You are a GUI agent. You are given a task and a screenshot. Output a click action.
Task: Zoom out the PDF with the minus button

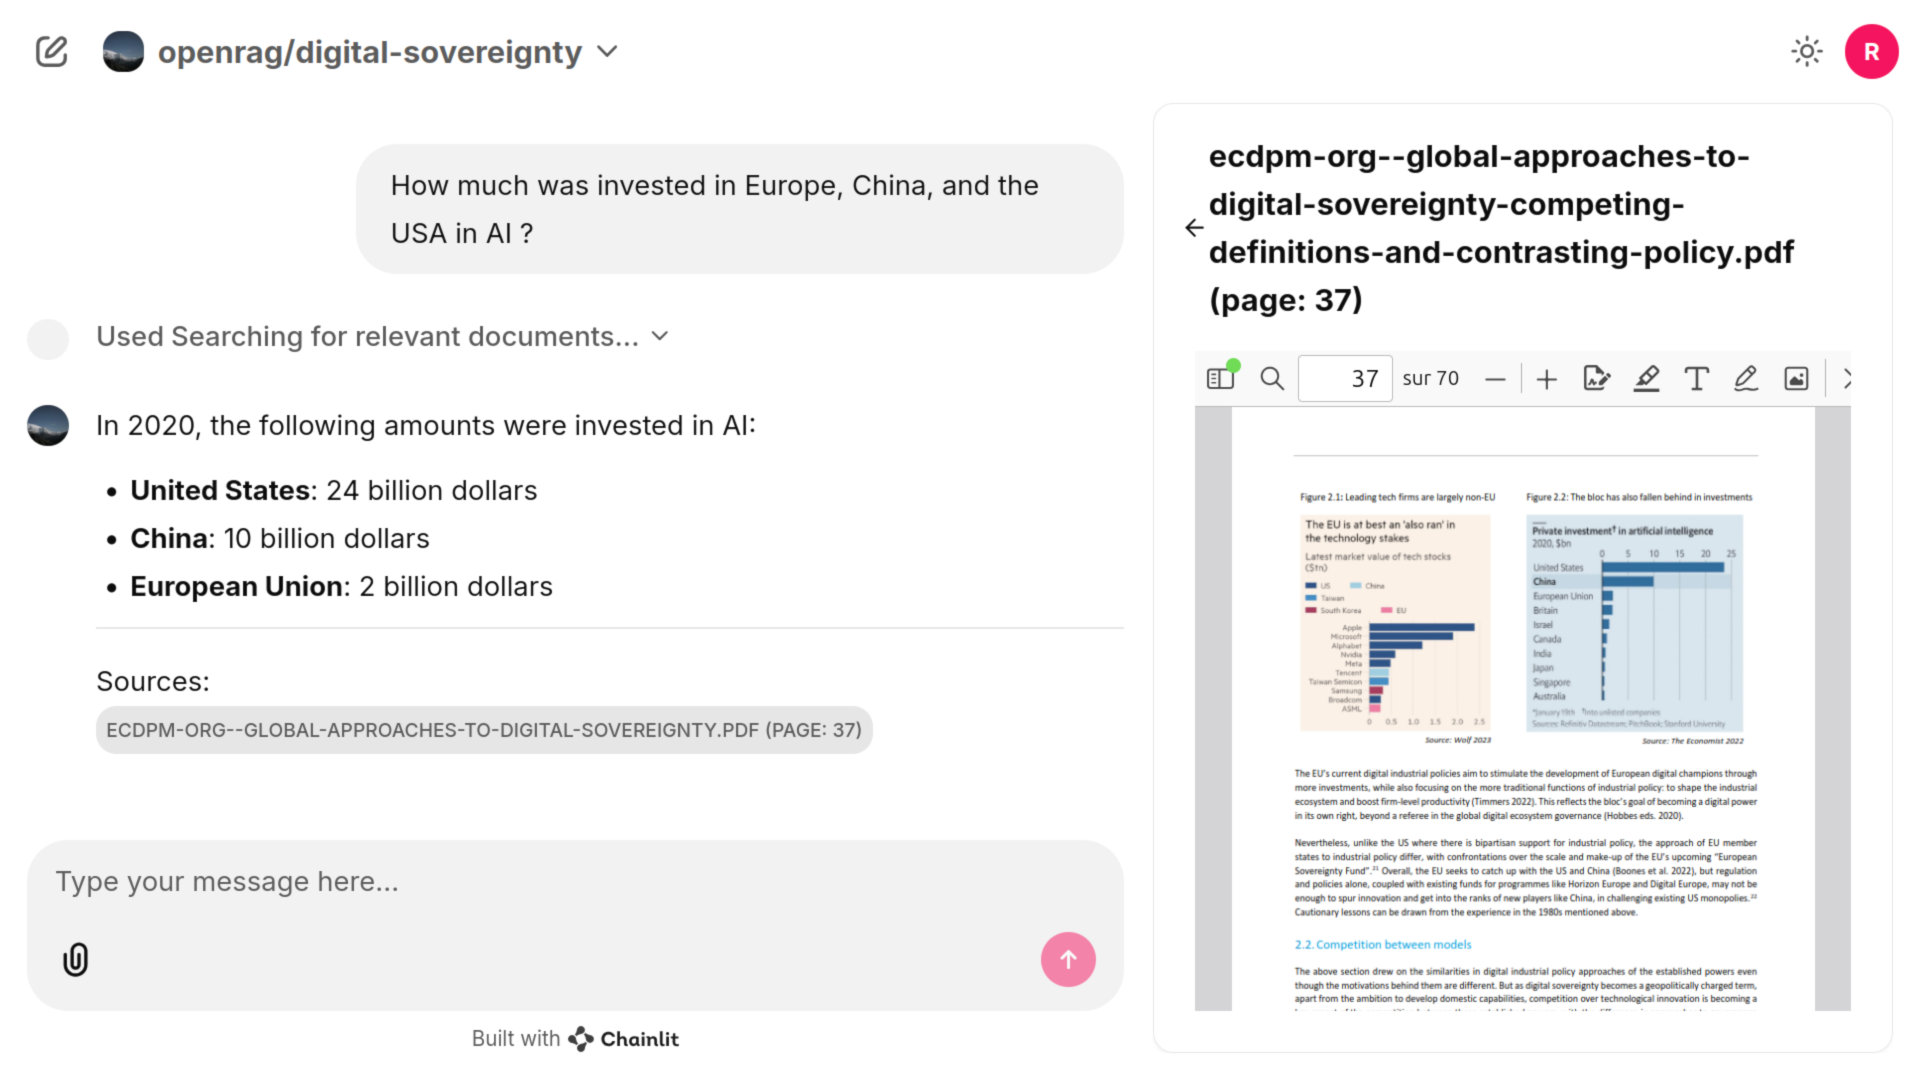[1495, 379]
